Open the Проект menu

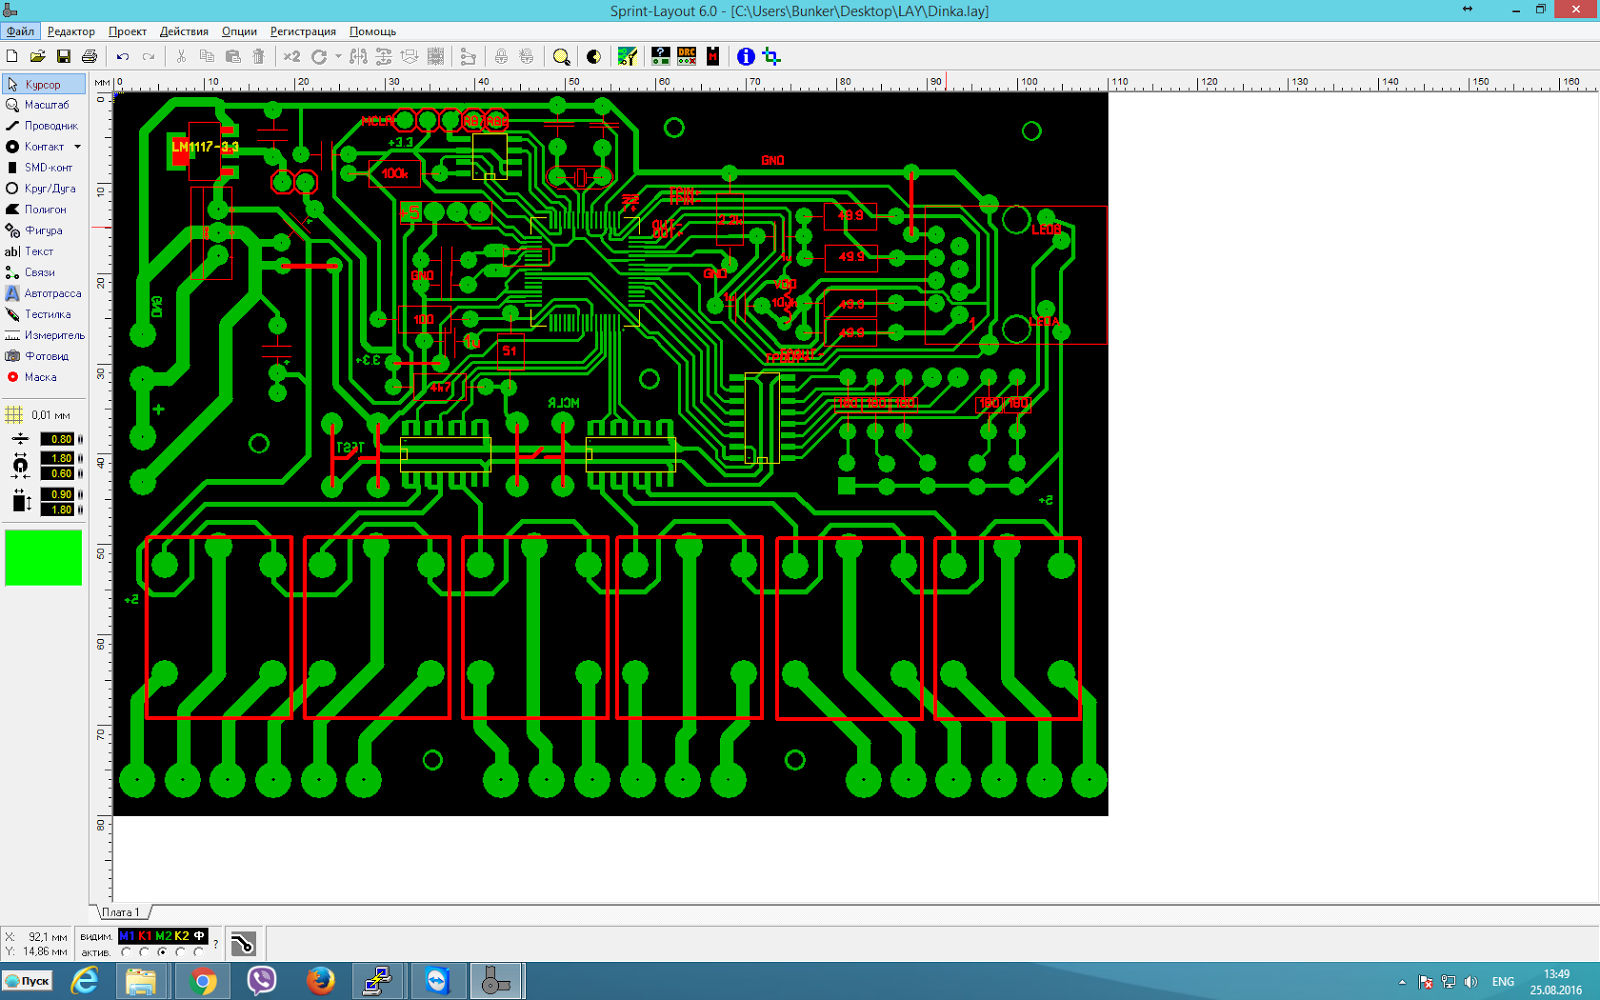point(127,31)
